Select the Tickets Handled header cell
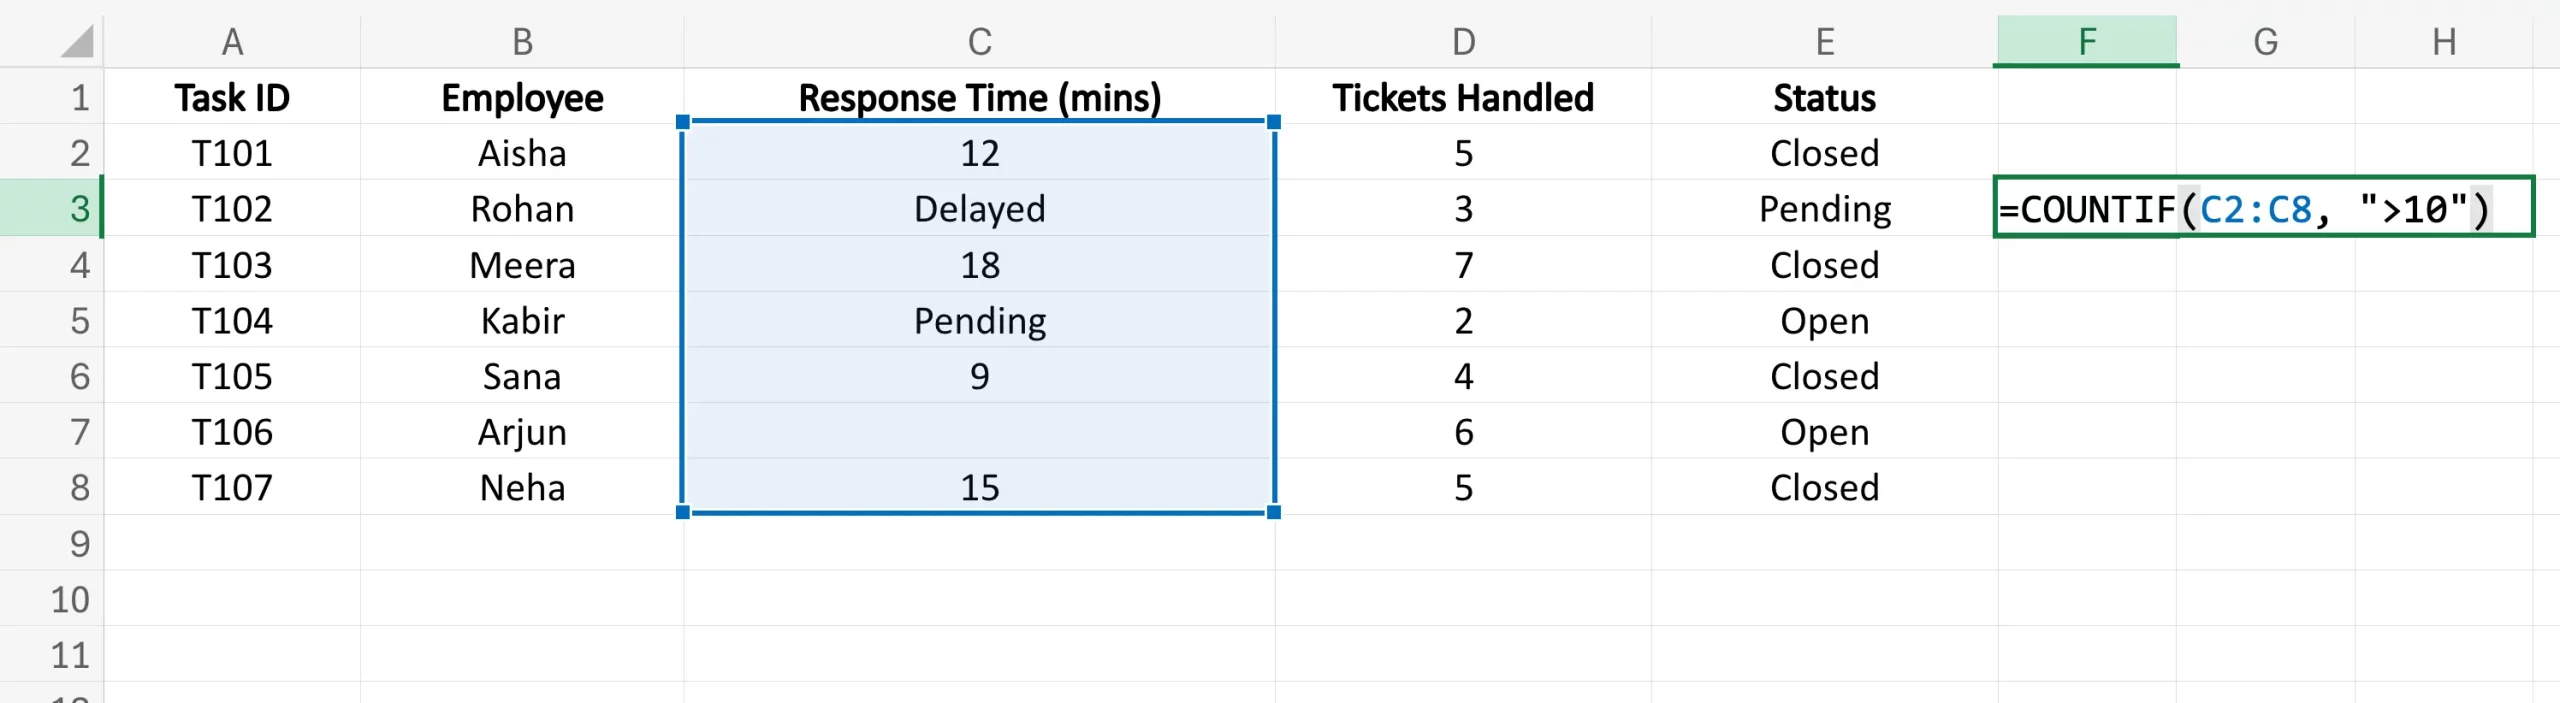 tap(1463, 98)
